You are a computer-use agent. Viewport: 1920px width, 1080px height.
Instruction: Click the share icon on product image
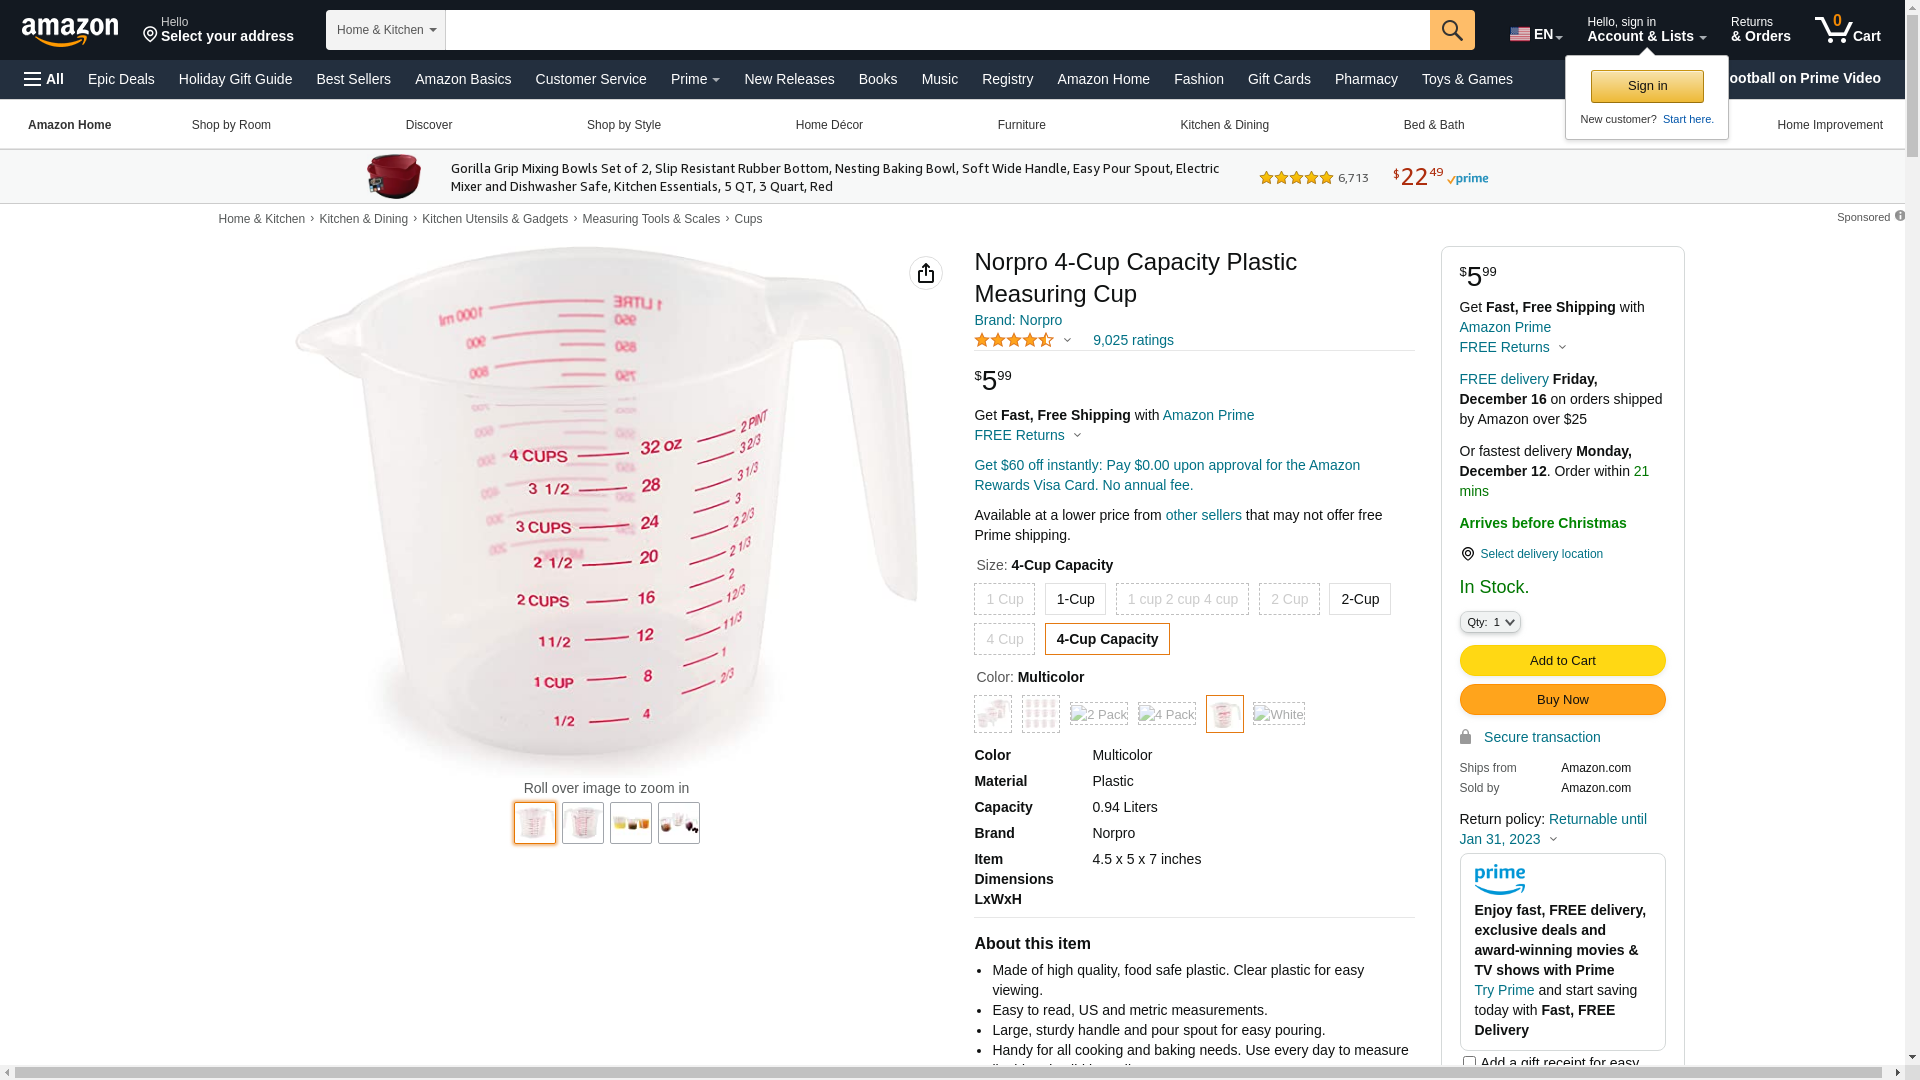[926, 273]
